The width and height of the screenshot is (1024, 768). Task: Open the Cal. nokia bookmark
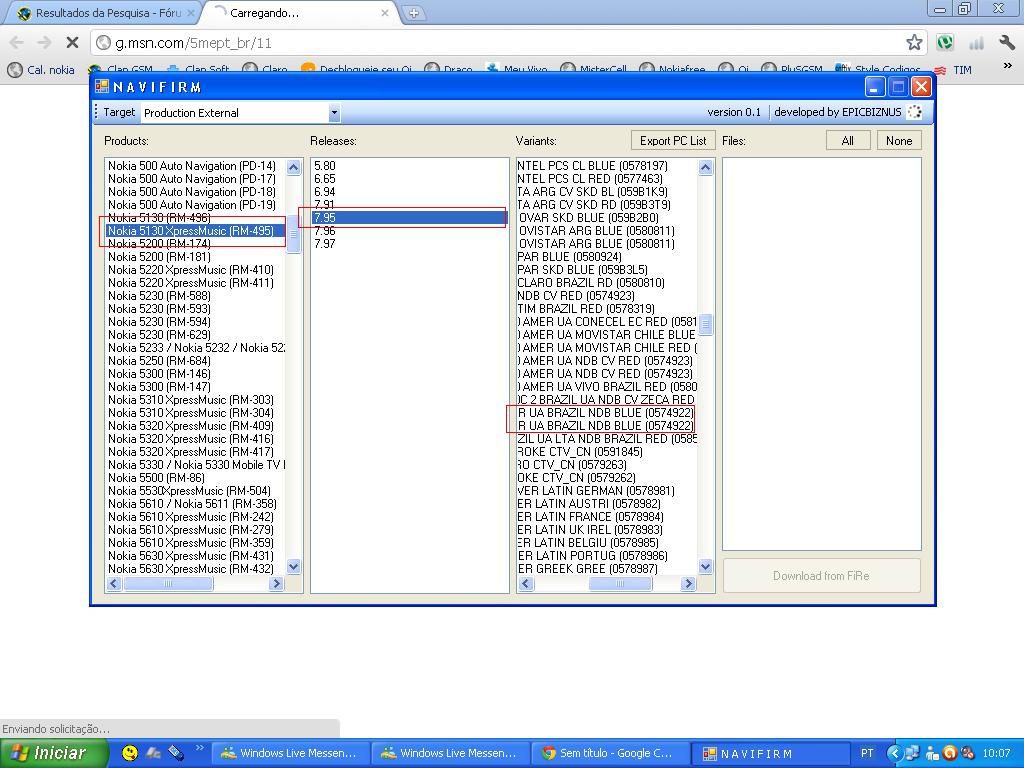[x=41, y=70]
